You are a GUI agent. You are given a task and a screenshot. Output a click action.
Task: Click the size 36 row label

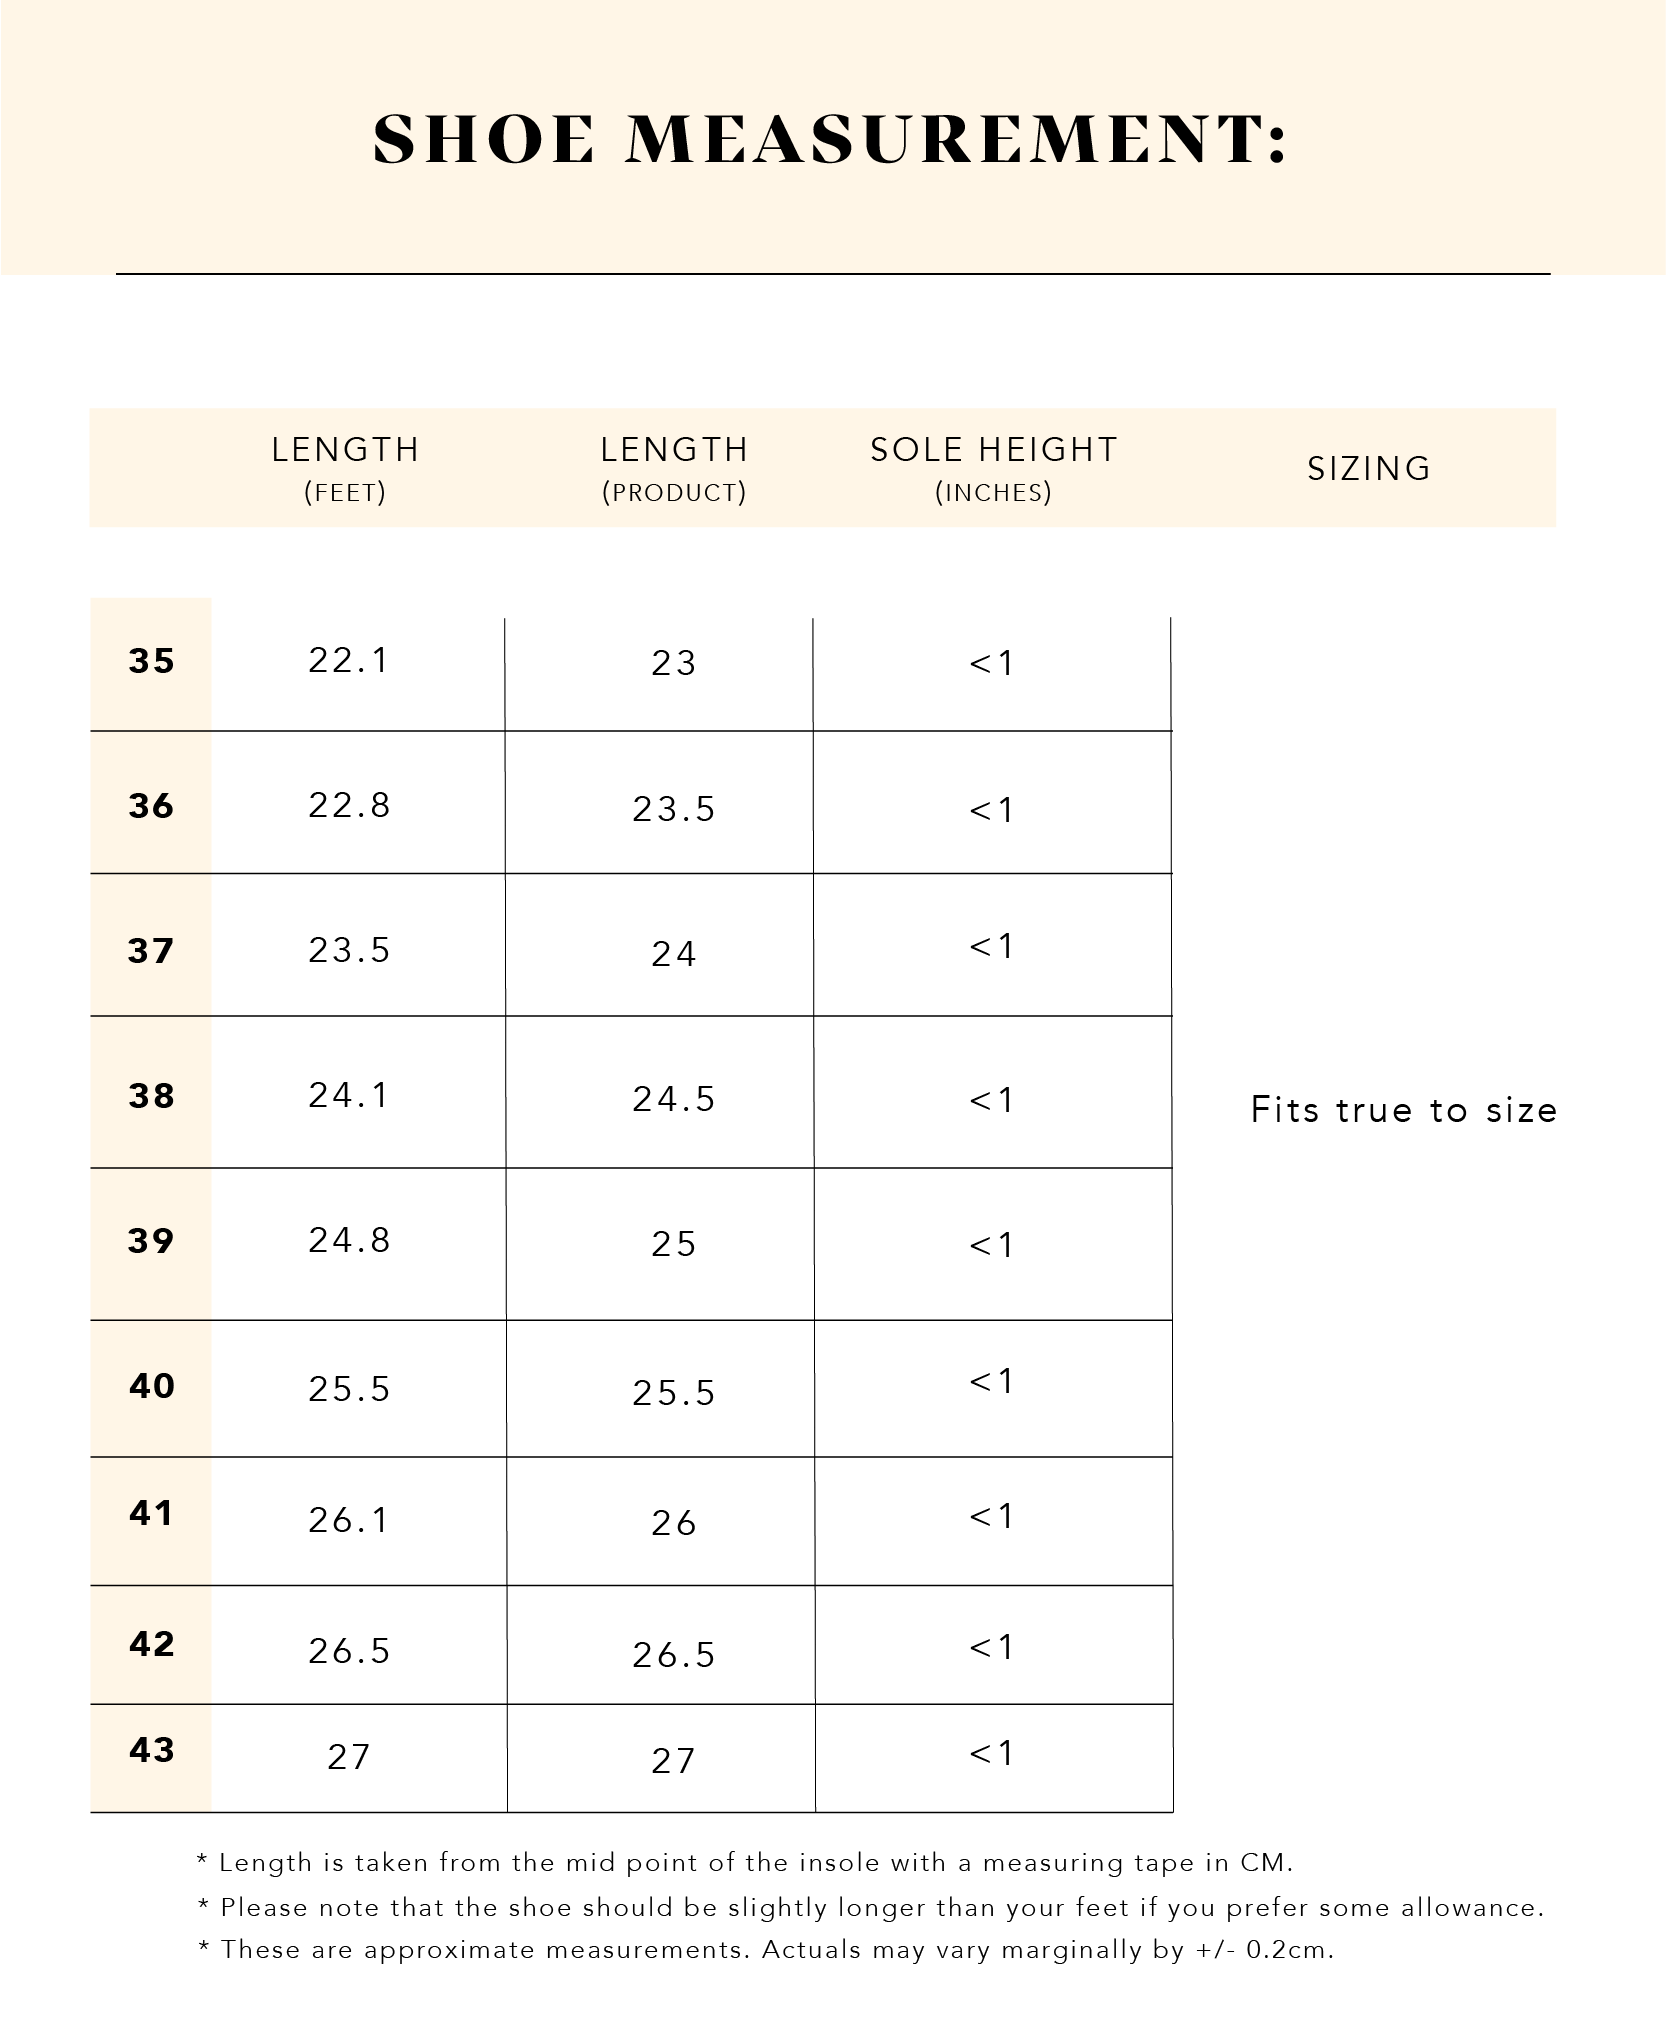point(151,806)
